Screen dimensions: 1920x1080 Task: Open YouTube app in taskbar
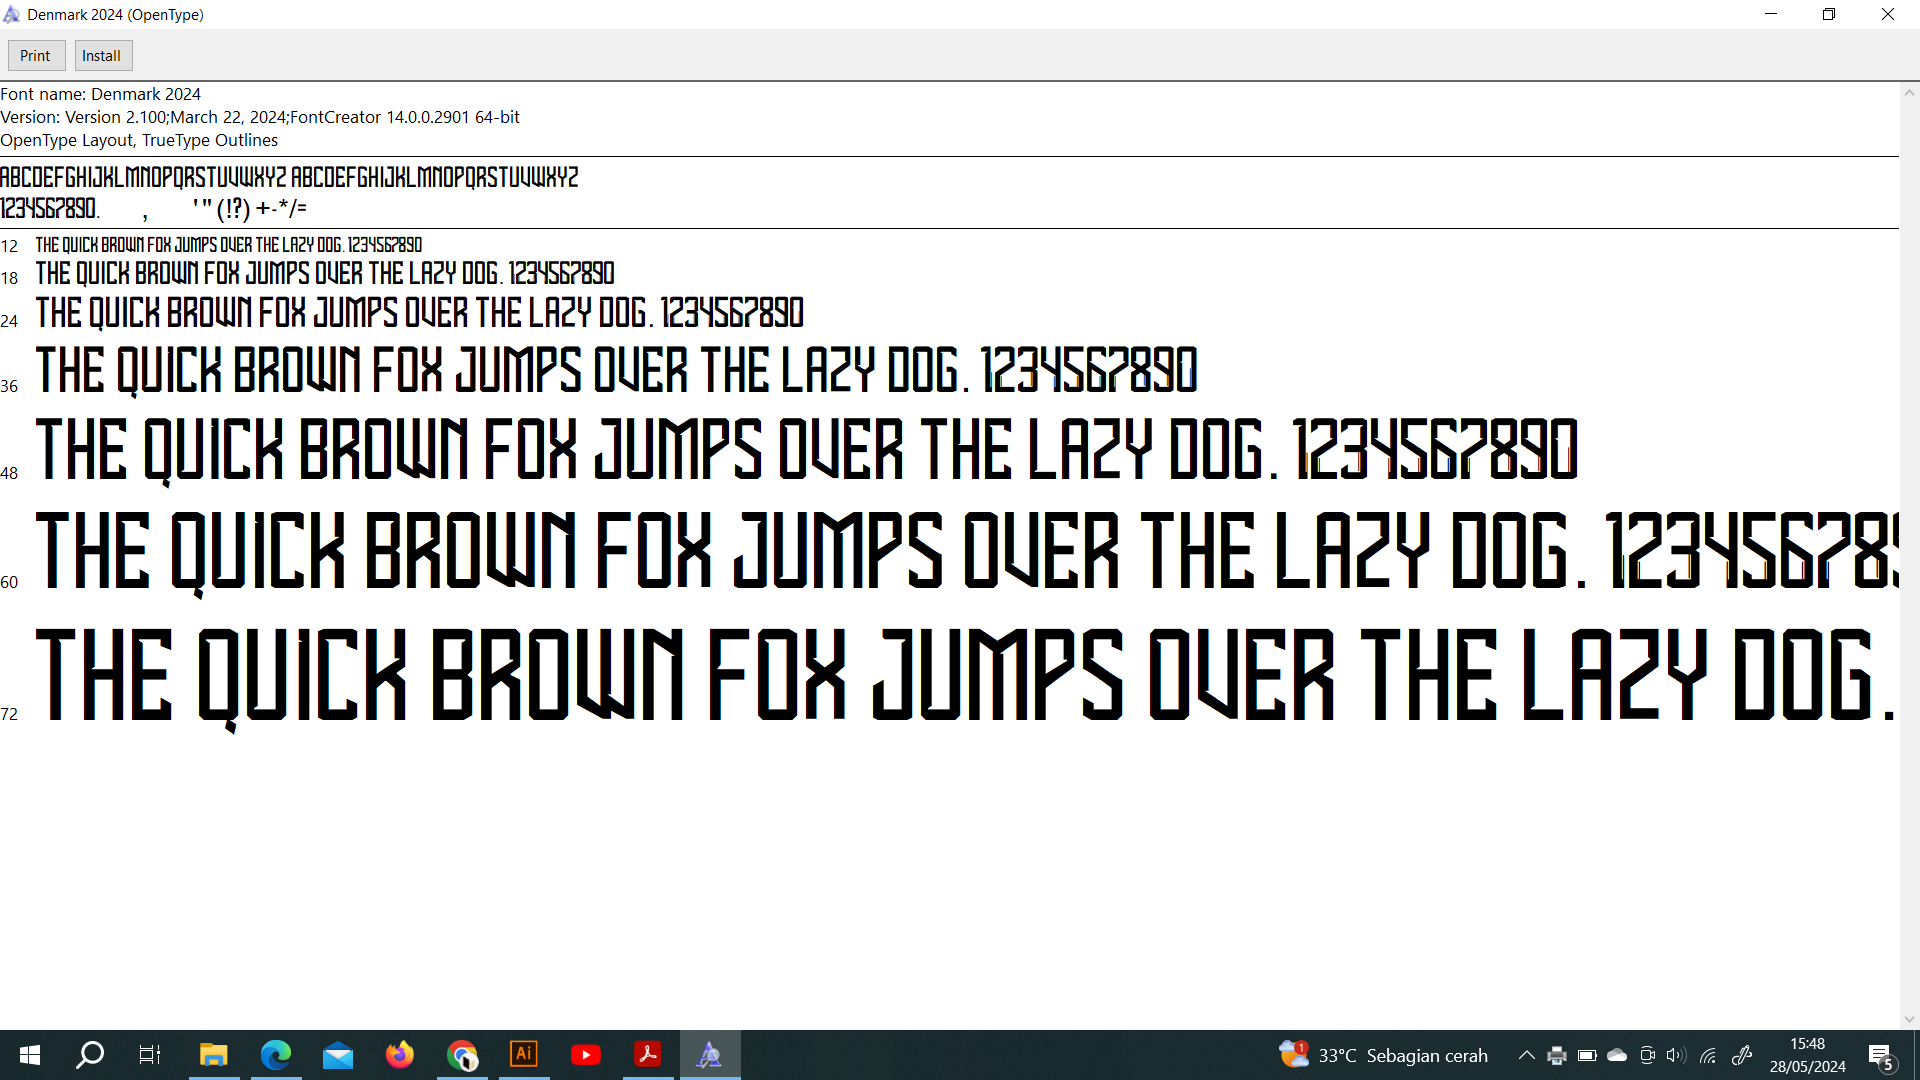pyautogui.click(x=586, y=1055)
